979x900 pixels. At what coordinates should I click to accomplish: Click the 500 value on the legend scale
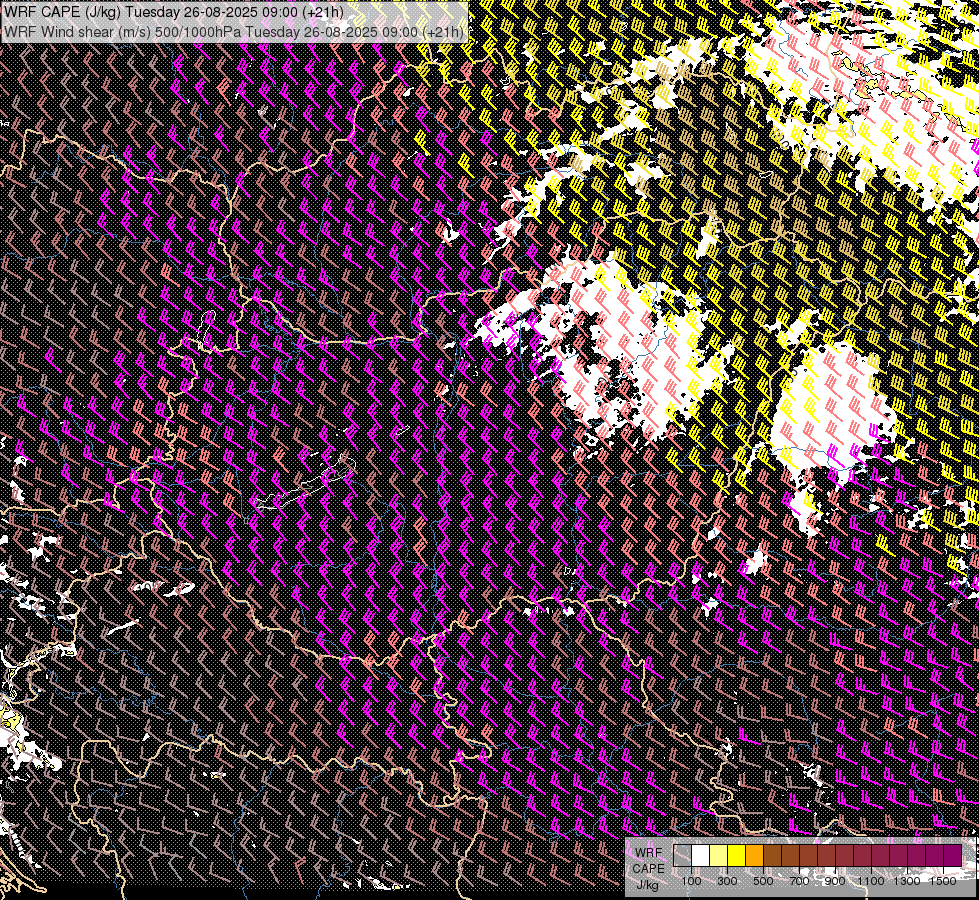coord(764,881)
